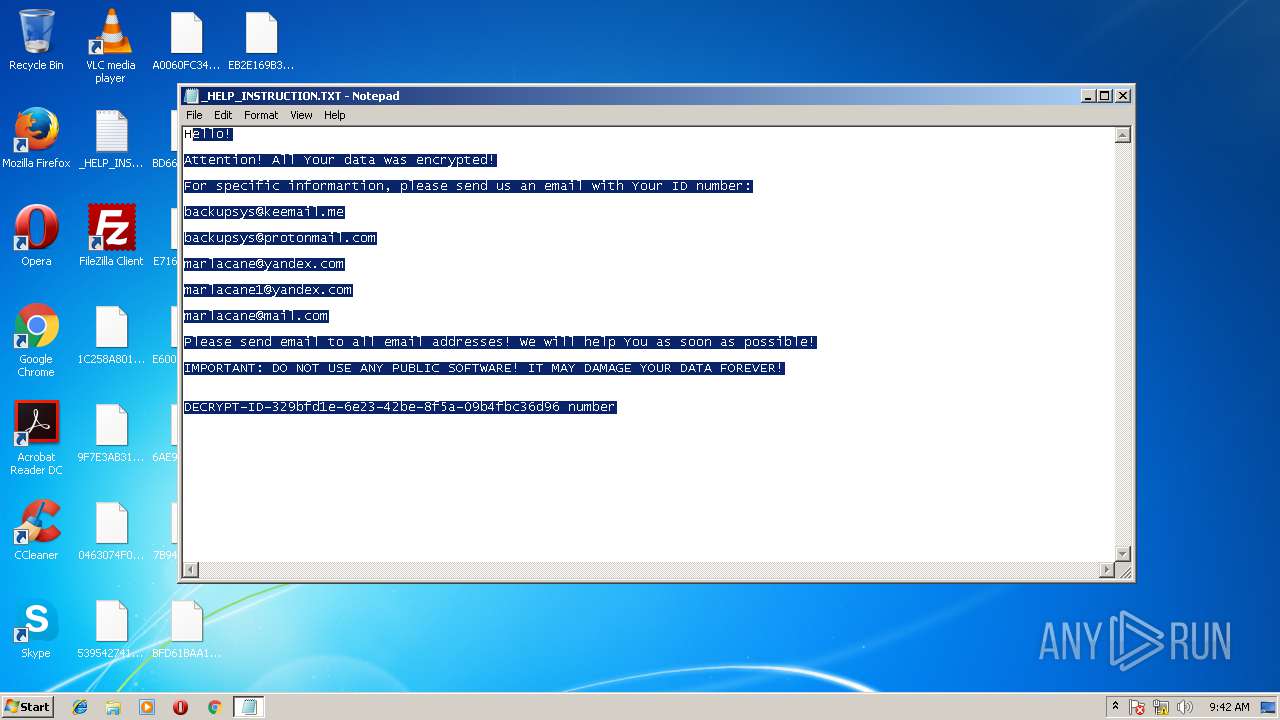Click the Notepad taskbar button
The image size is (1280, 720).
(x=249, y=707)
